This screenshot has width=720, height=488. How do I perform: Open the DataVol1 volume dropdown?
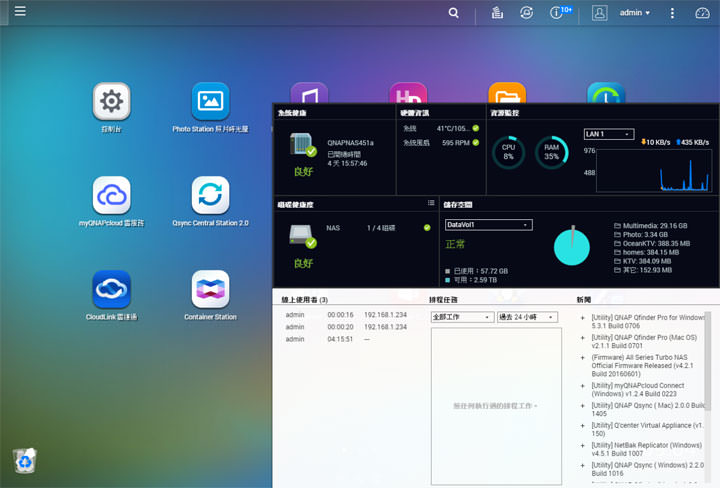[487, 225]
